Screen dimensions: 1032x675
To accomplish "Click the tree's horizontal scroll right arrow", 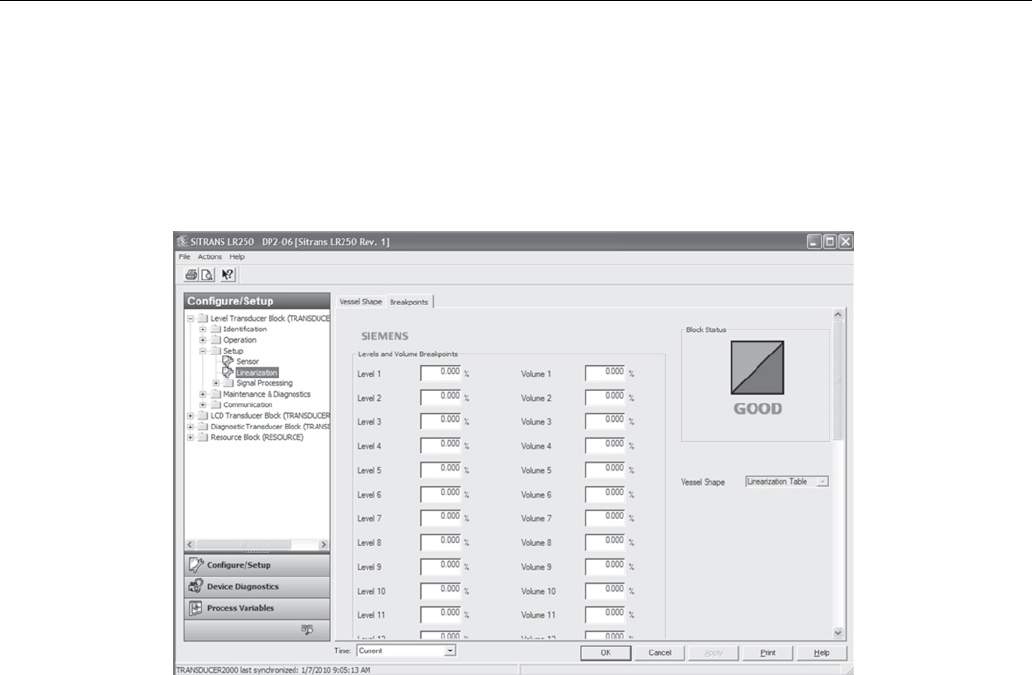I will point(323,544).
